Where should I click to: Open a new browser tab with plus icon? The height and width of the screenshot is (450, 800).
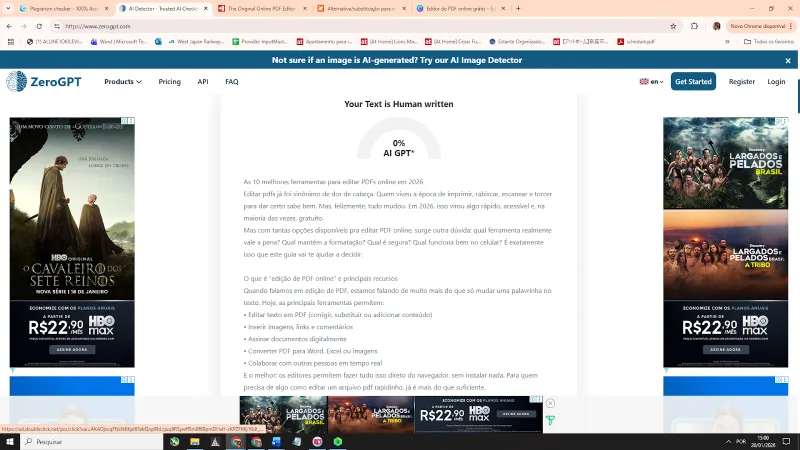(x=517, y=8)
